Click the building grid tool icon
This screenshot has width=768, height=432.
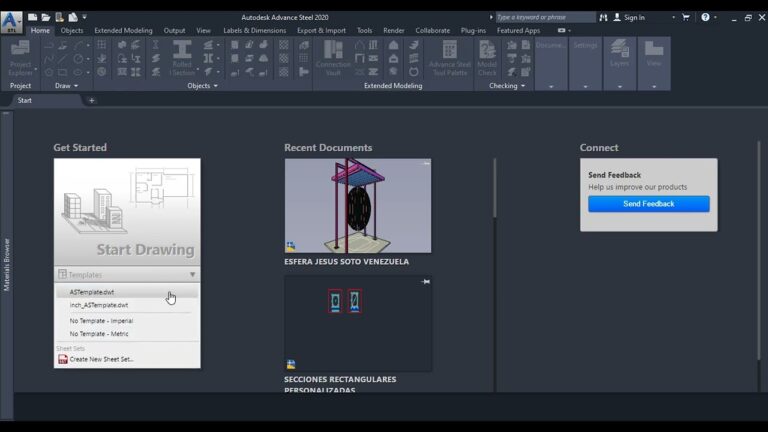[101, 45]
